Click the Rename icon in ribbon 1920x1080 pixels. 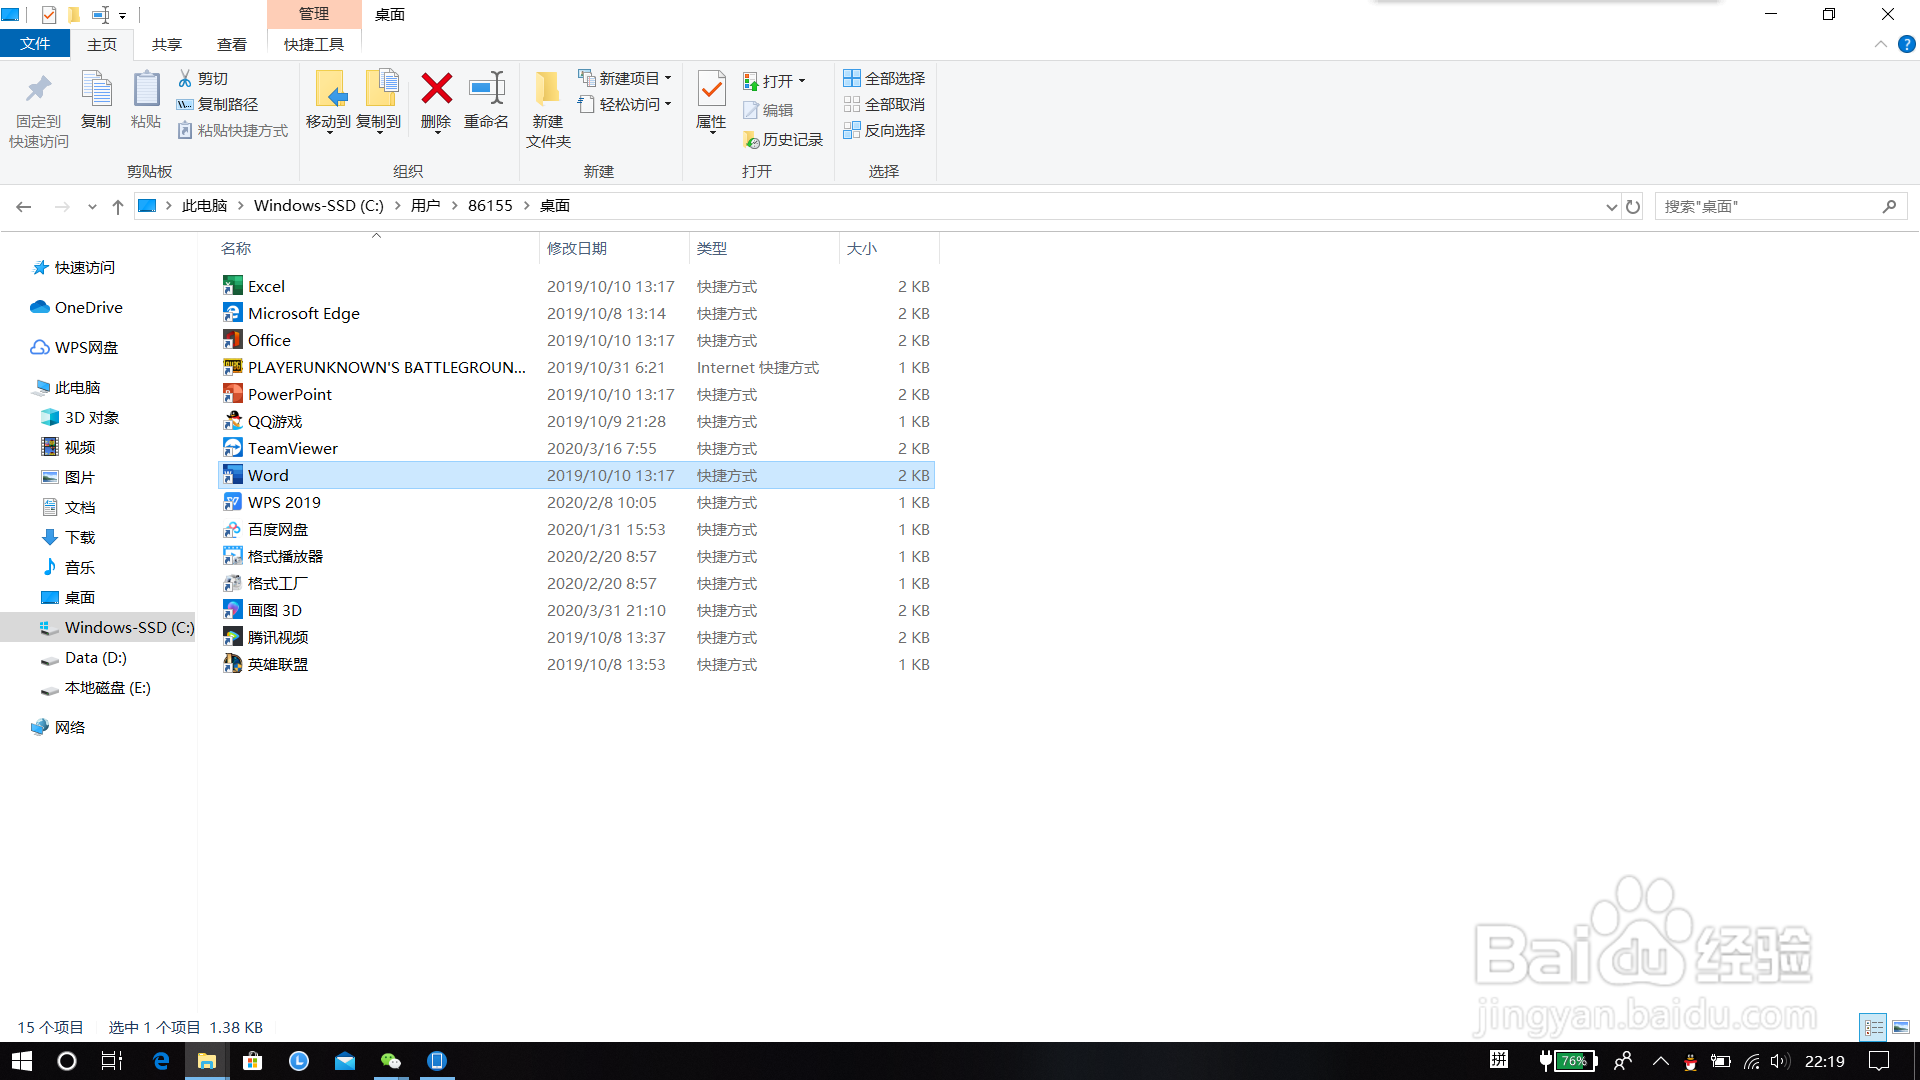486,90
